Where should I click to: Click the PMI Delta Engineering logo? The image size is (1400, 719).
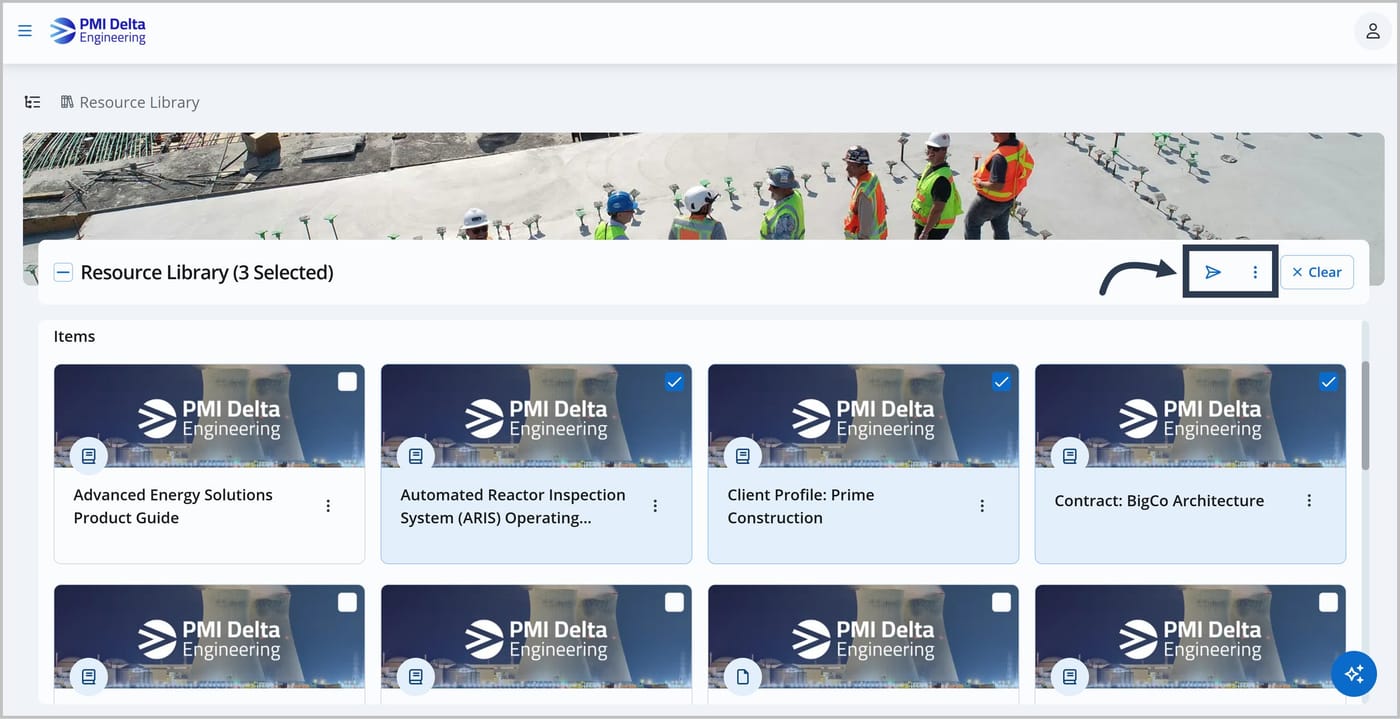pos(98,31)
